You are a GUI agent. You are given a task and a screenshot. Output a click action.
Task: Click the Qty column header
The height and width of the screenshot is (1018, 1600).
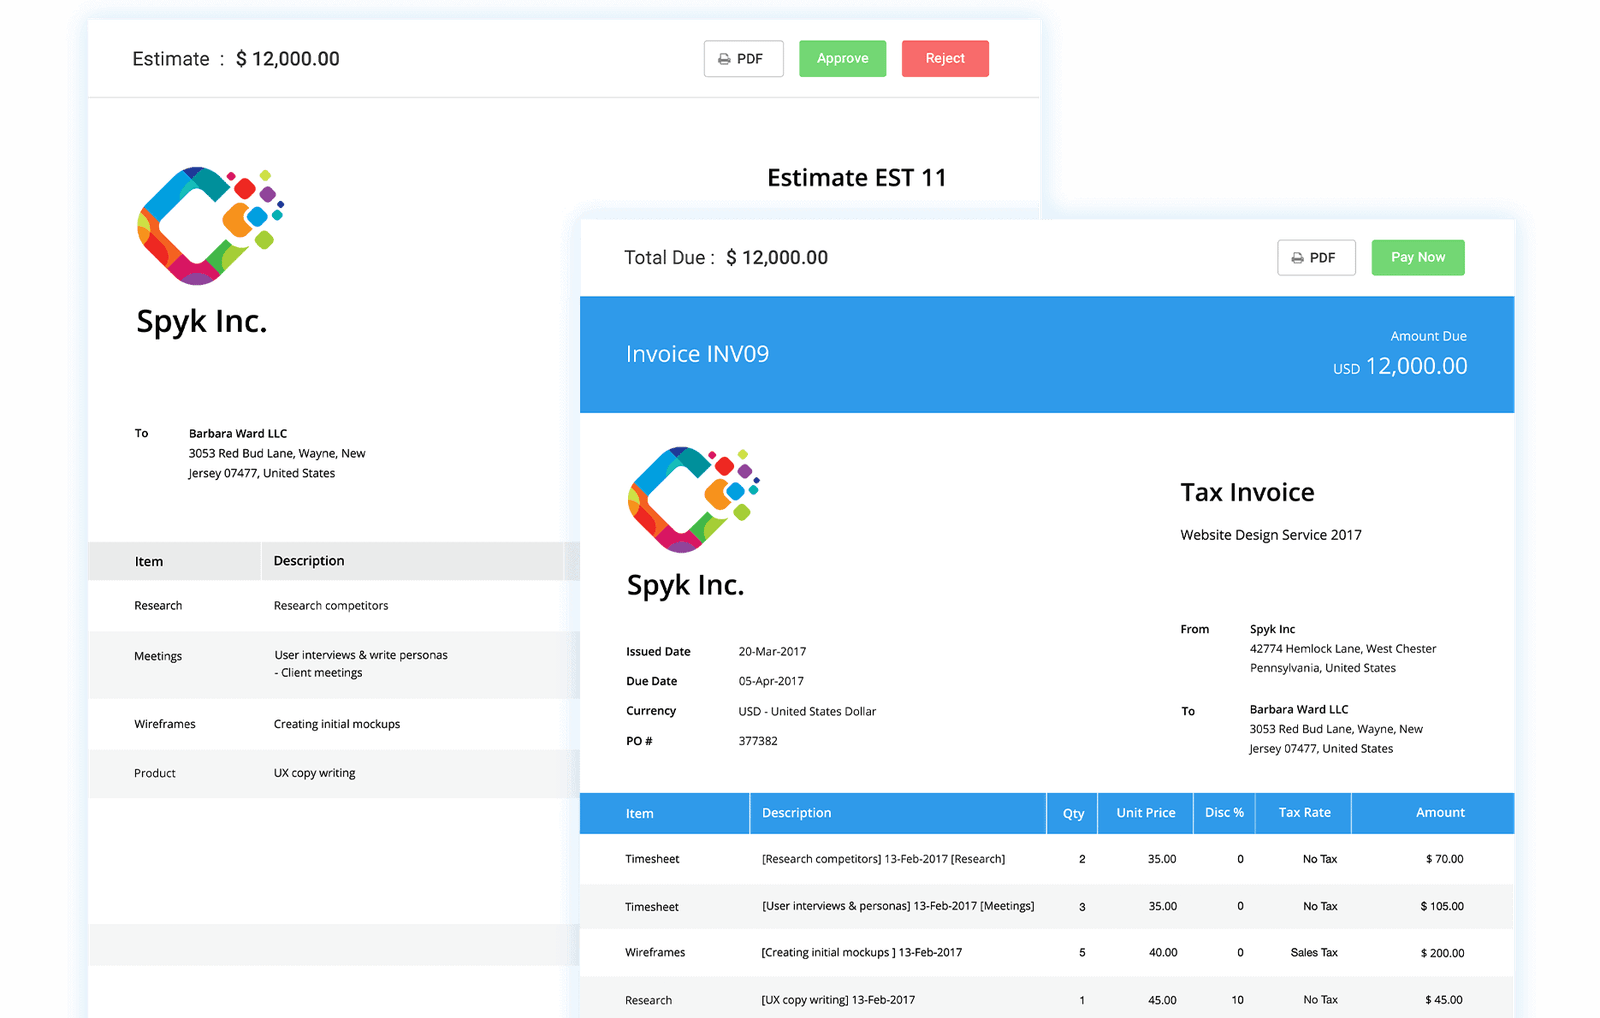1073,814
